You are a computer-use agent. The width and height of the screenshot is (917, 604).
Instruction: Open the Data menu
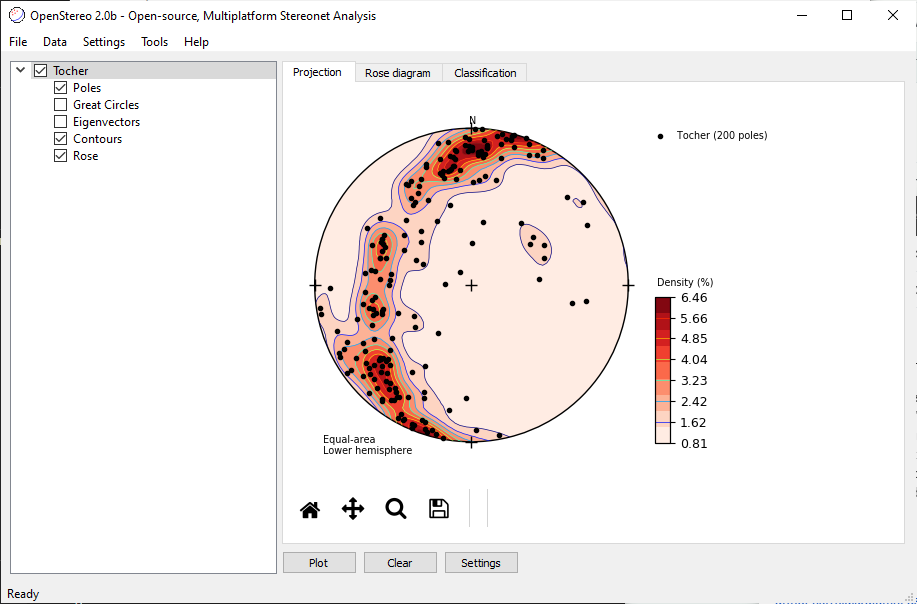click(55, 42)
